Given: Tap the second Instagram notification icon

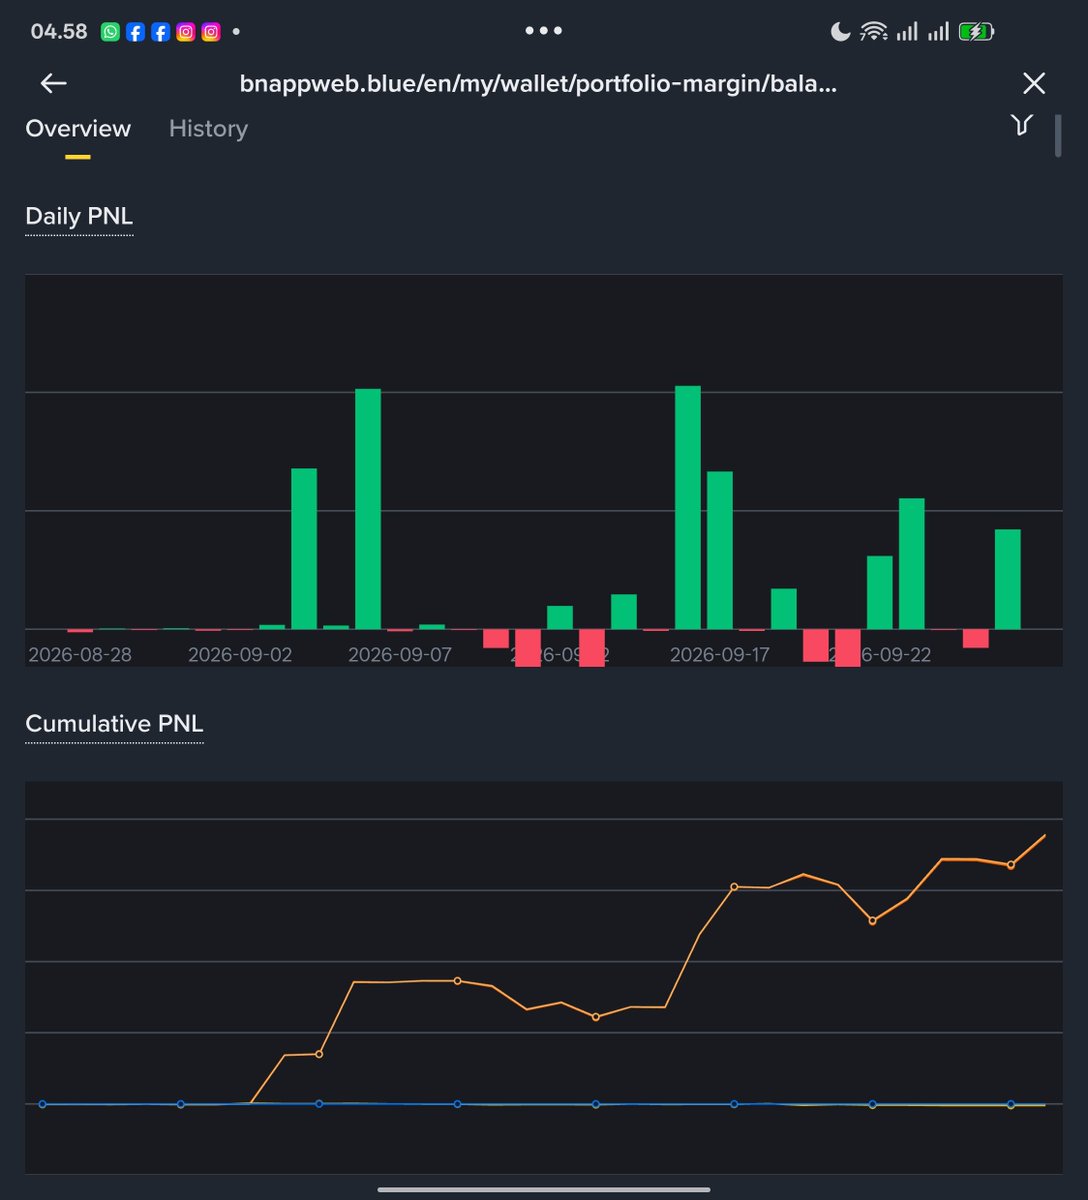Looking at the screenshot, I should tap(211, 32).
